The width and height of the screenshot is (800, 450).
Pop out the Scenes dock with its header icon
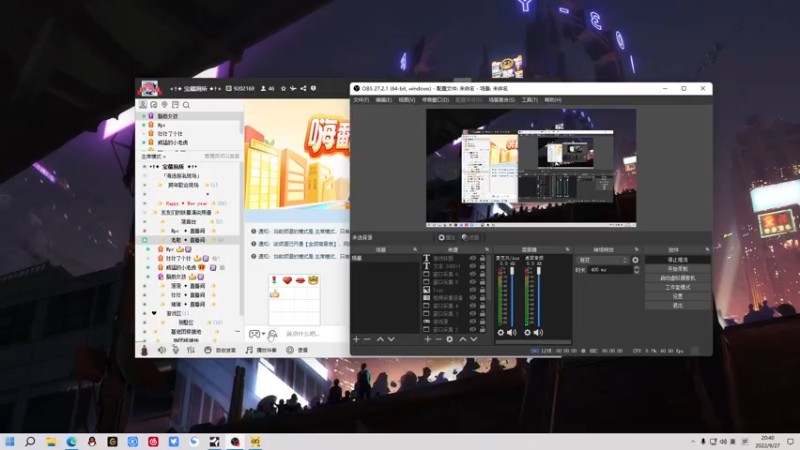pyautogui.click(x=414, y=249)
